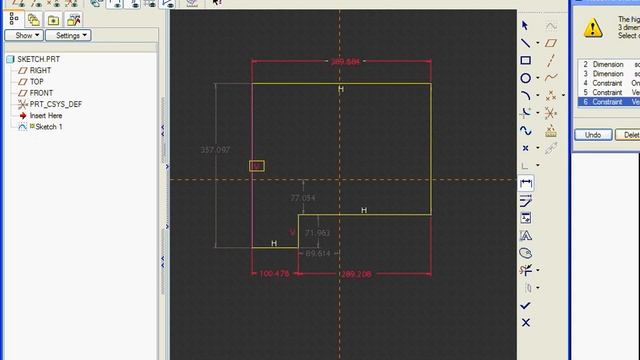Click the active Dimension tool
640x360 pixels.
(525, 183)
